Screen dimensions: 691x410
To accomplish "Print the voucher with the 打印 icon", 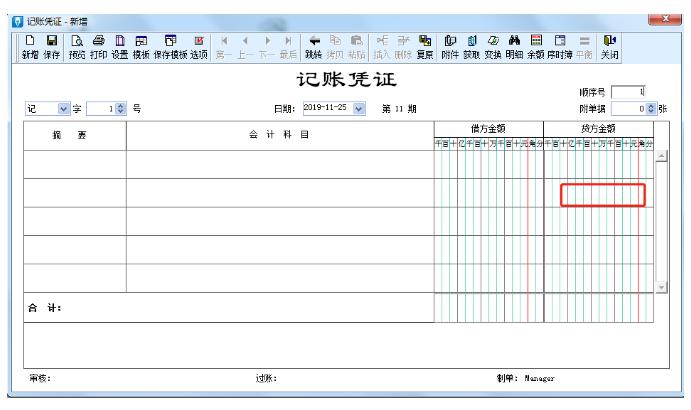I will click(99, 47).
